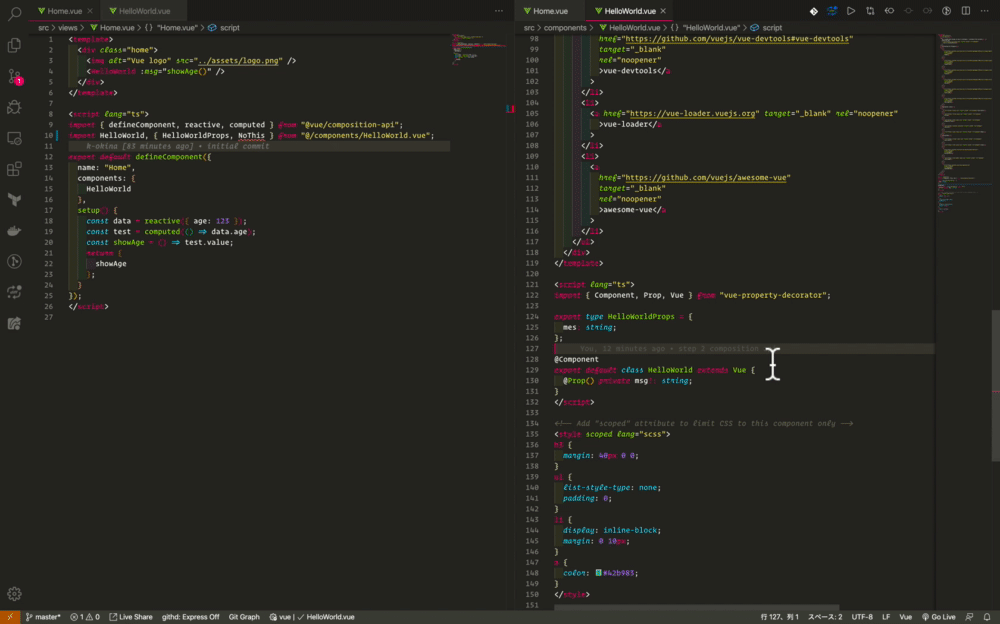Click the awesome-vue GitHub link
Image resolution: width=1000 pixels, height=624 pixels.
(706, 178)
